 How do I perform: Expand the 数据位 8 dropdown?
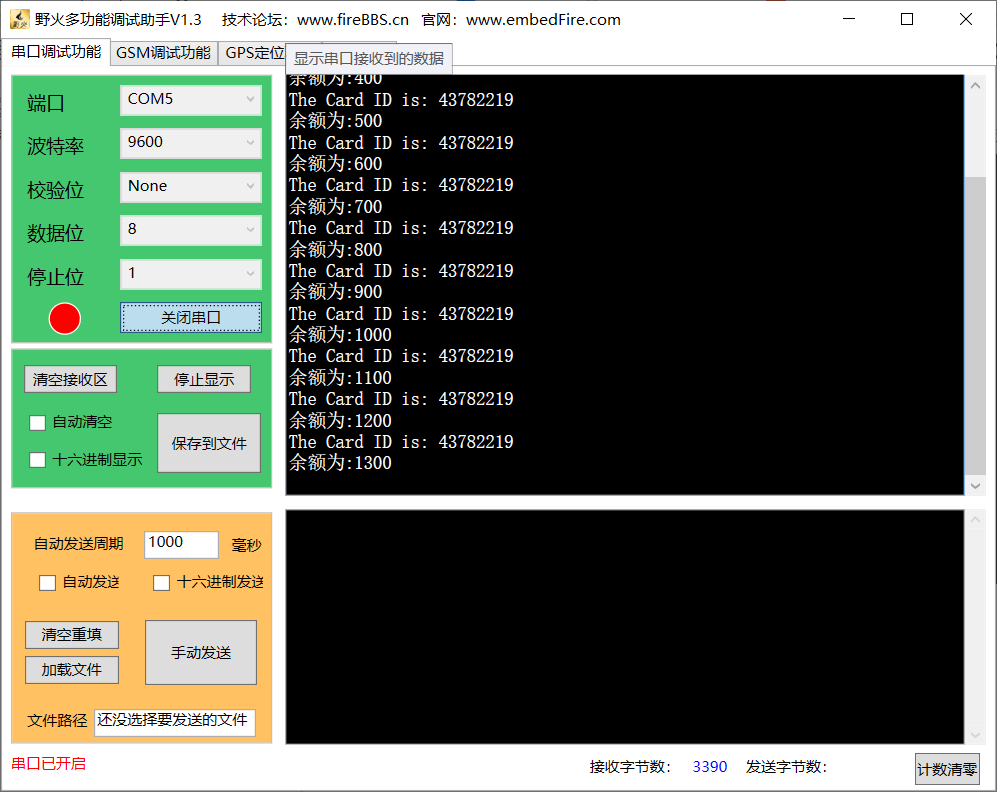pyautogui.click(x=191, y=230)
